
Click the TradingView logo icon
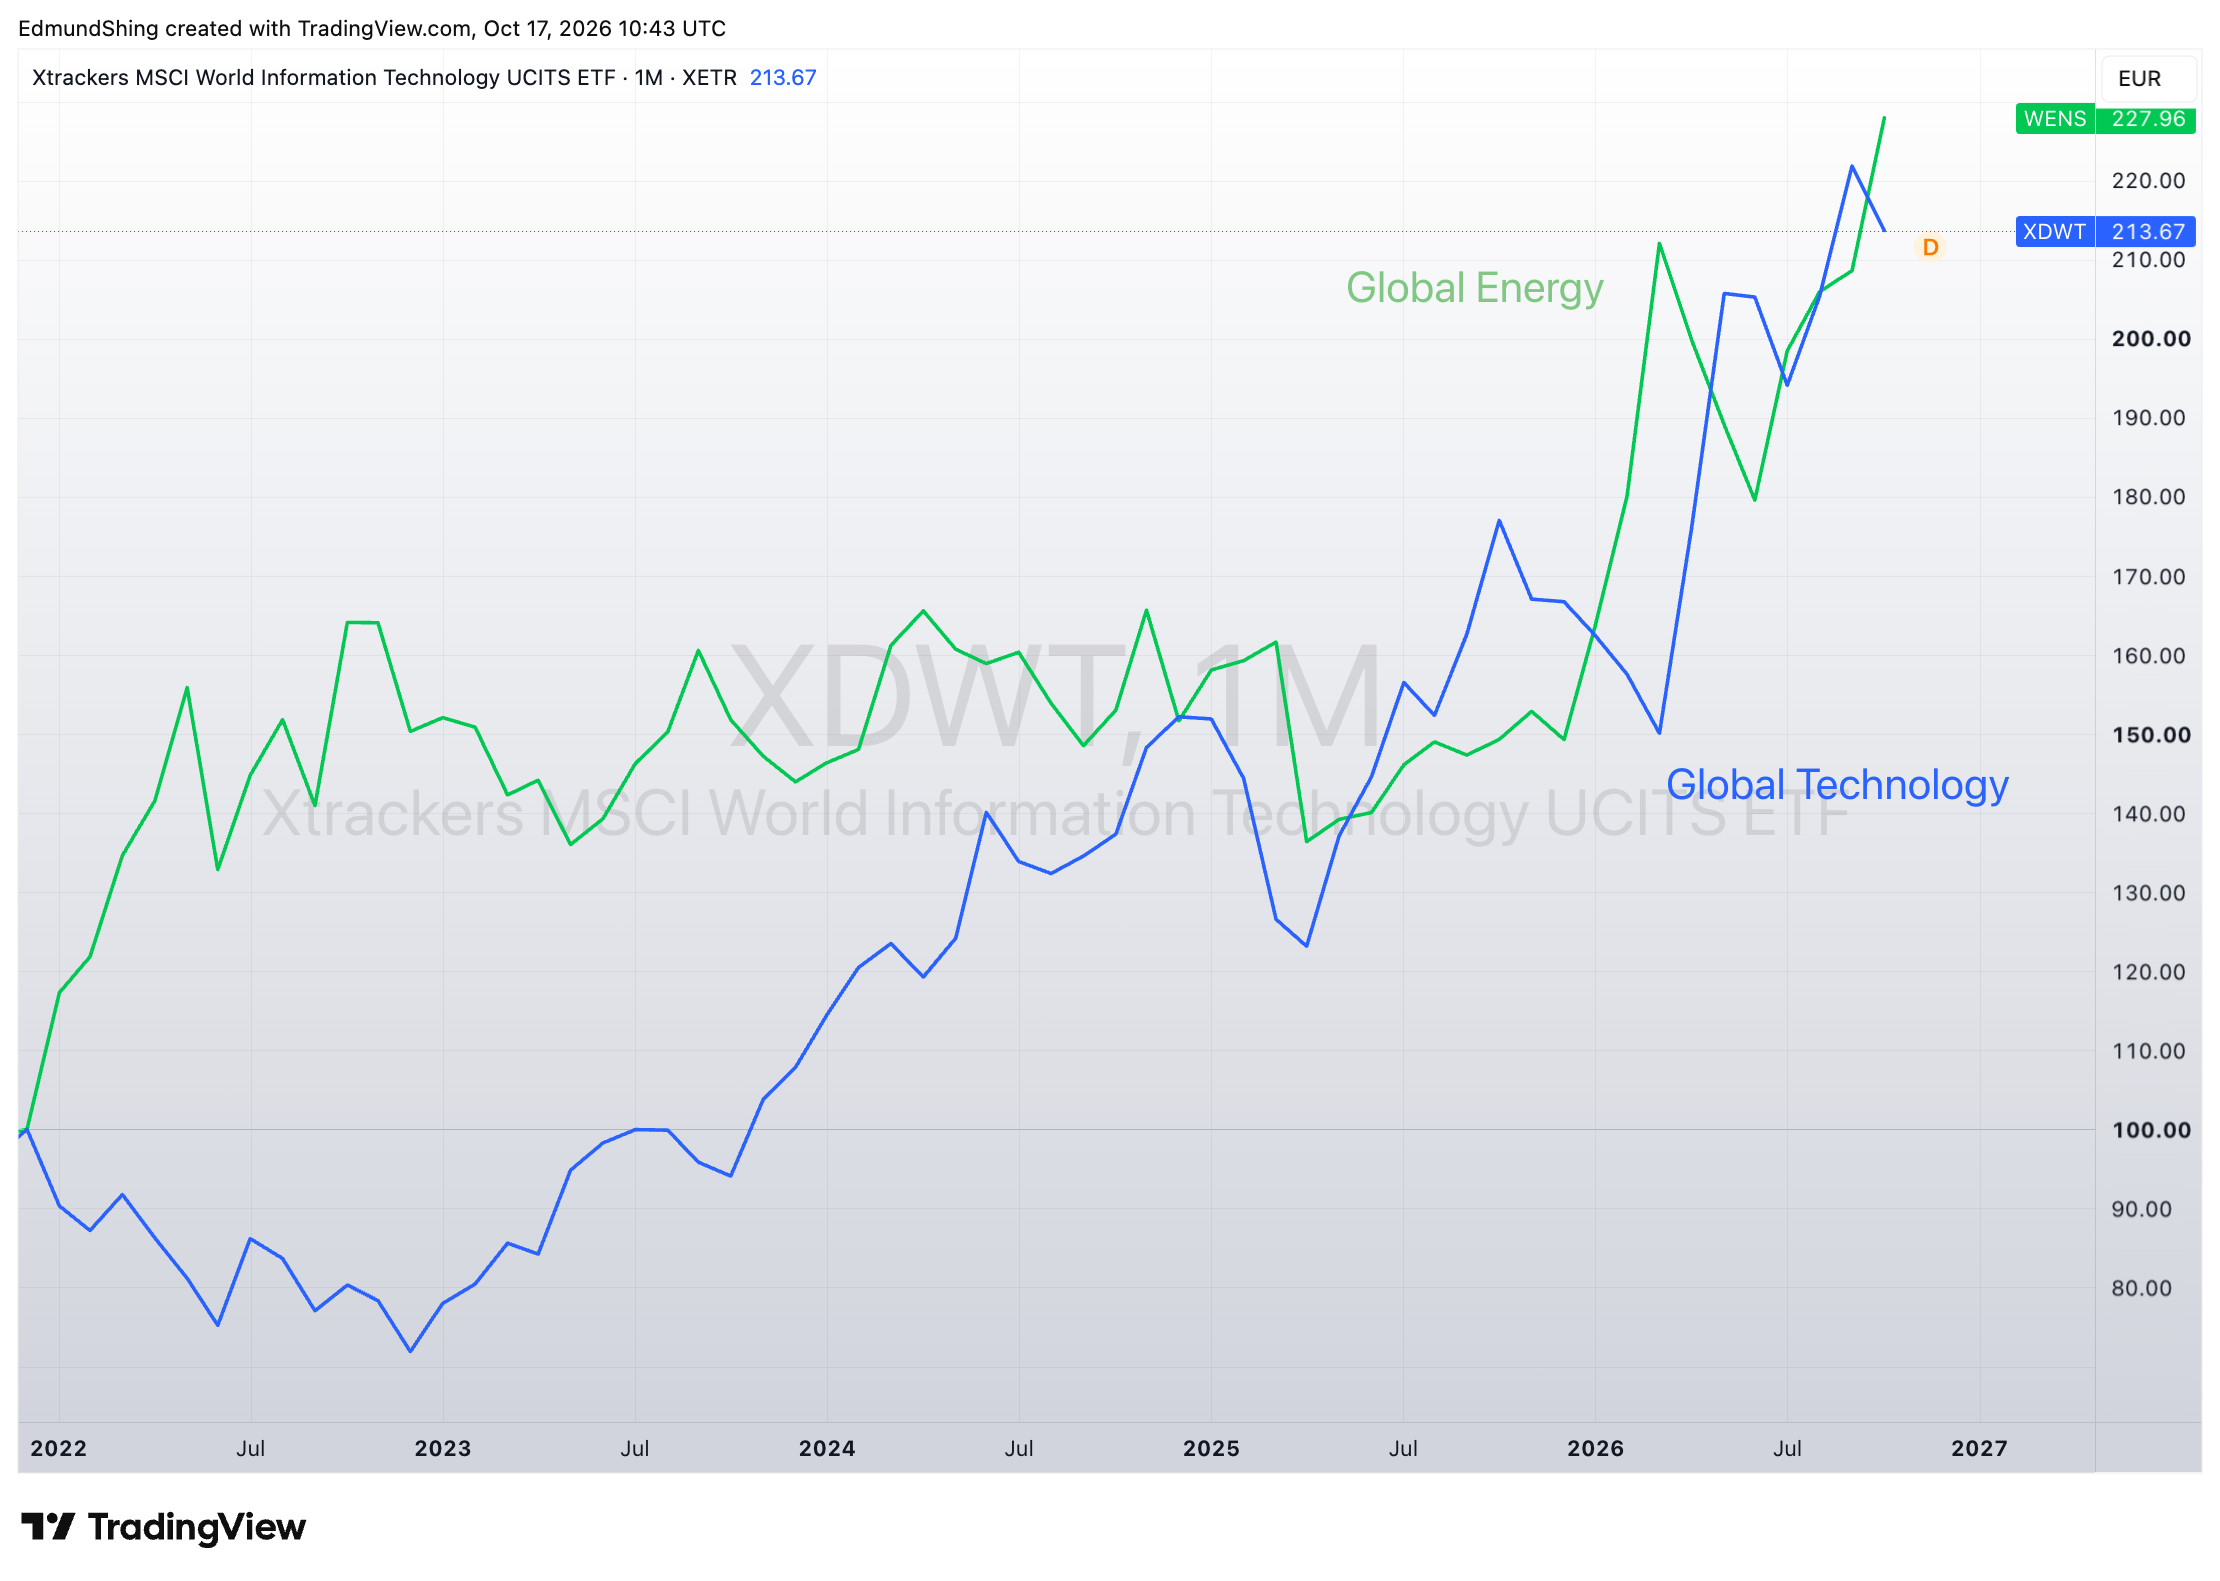[x=47, y=1527]
